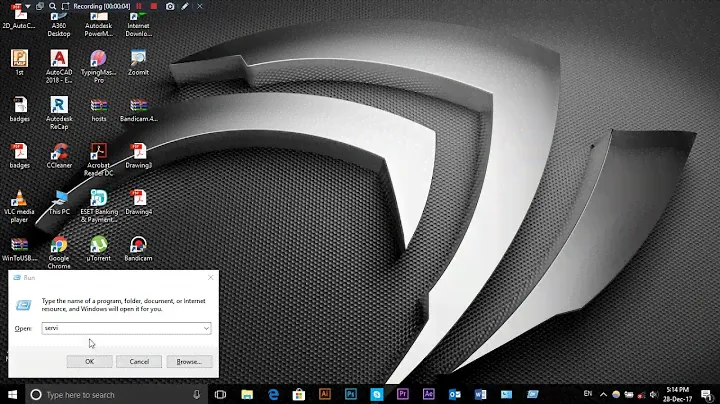Screen dimensions: 720x404
Task: Open Google Chrome from the desktop
Action: 59,246
